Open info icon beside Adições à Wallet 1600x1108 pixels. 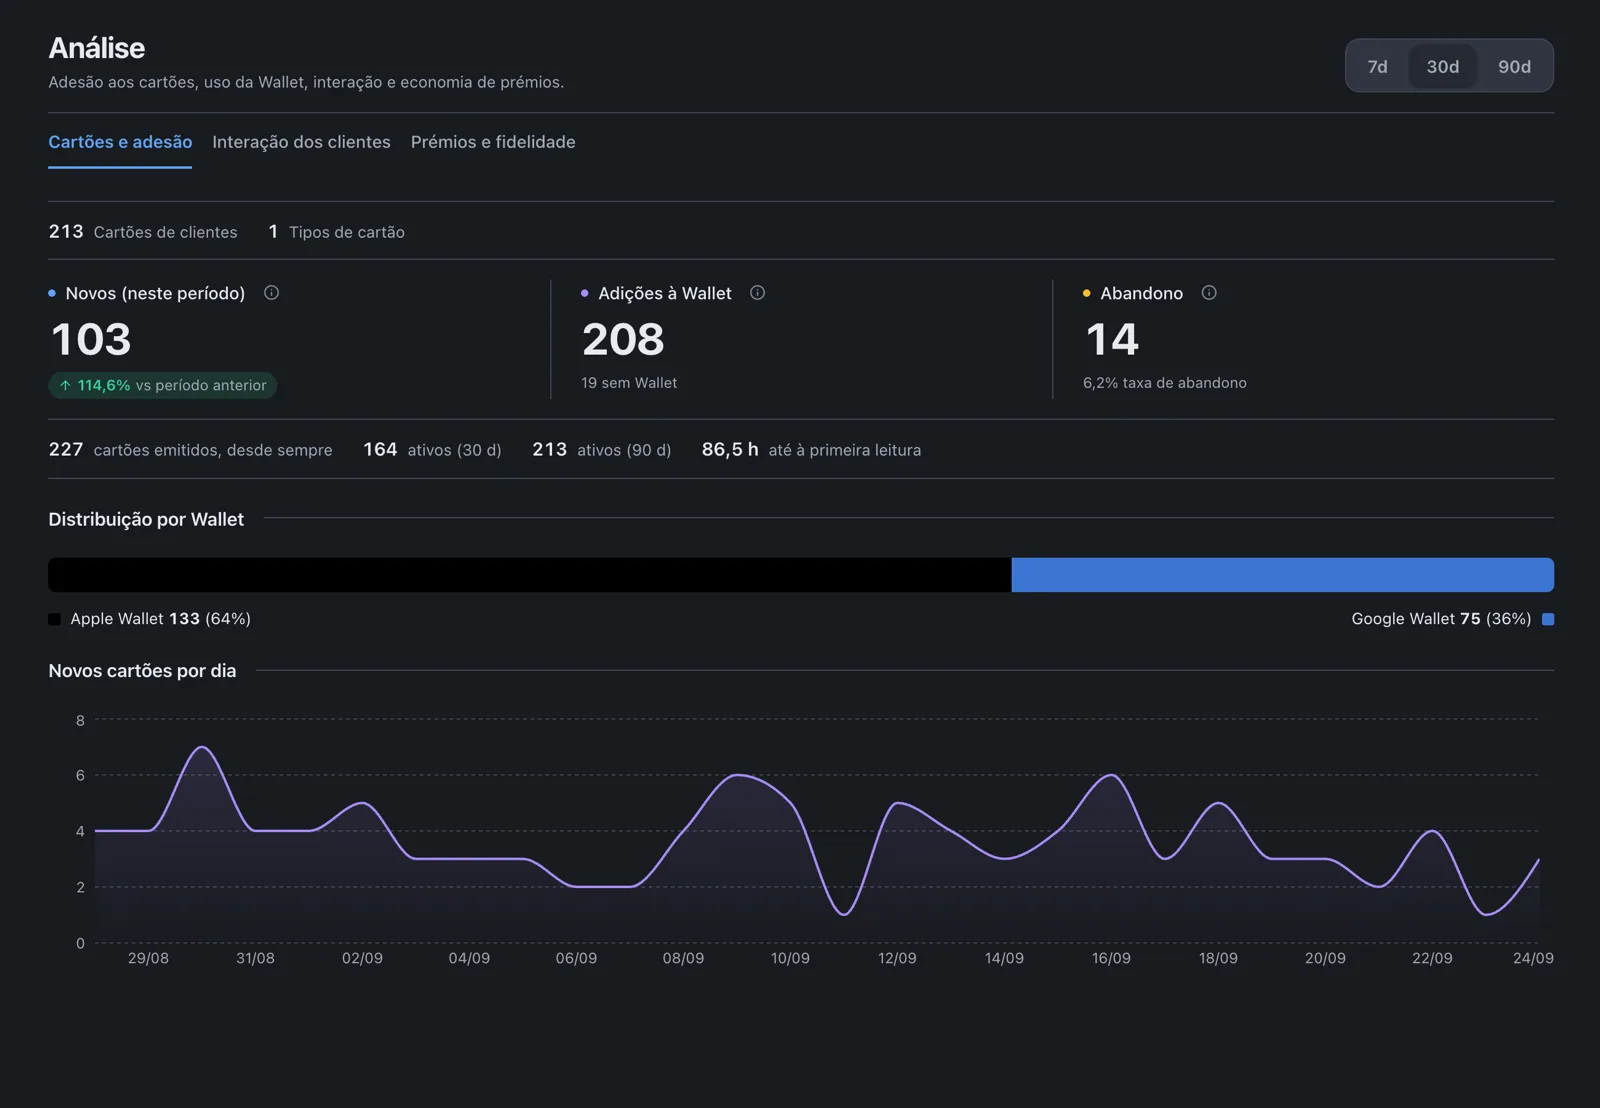[x=757, y=293]
